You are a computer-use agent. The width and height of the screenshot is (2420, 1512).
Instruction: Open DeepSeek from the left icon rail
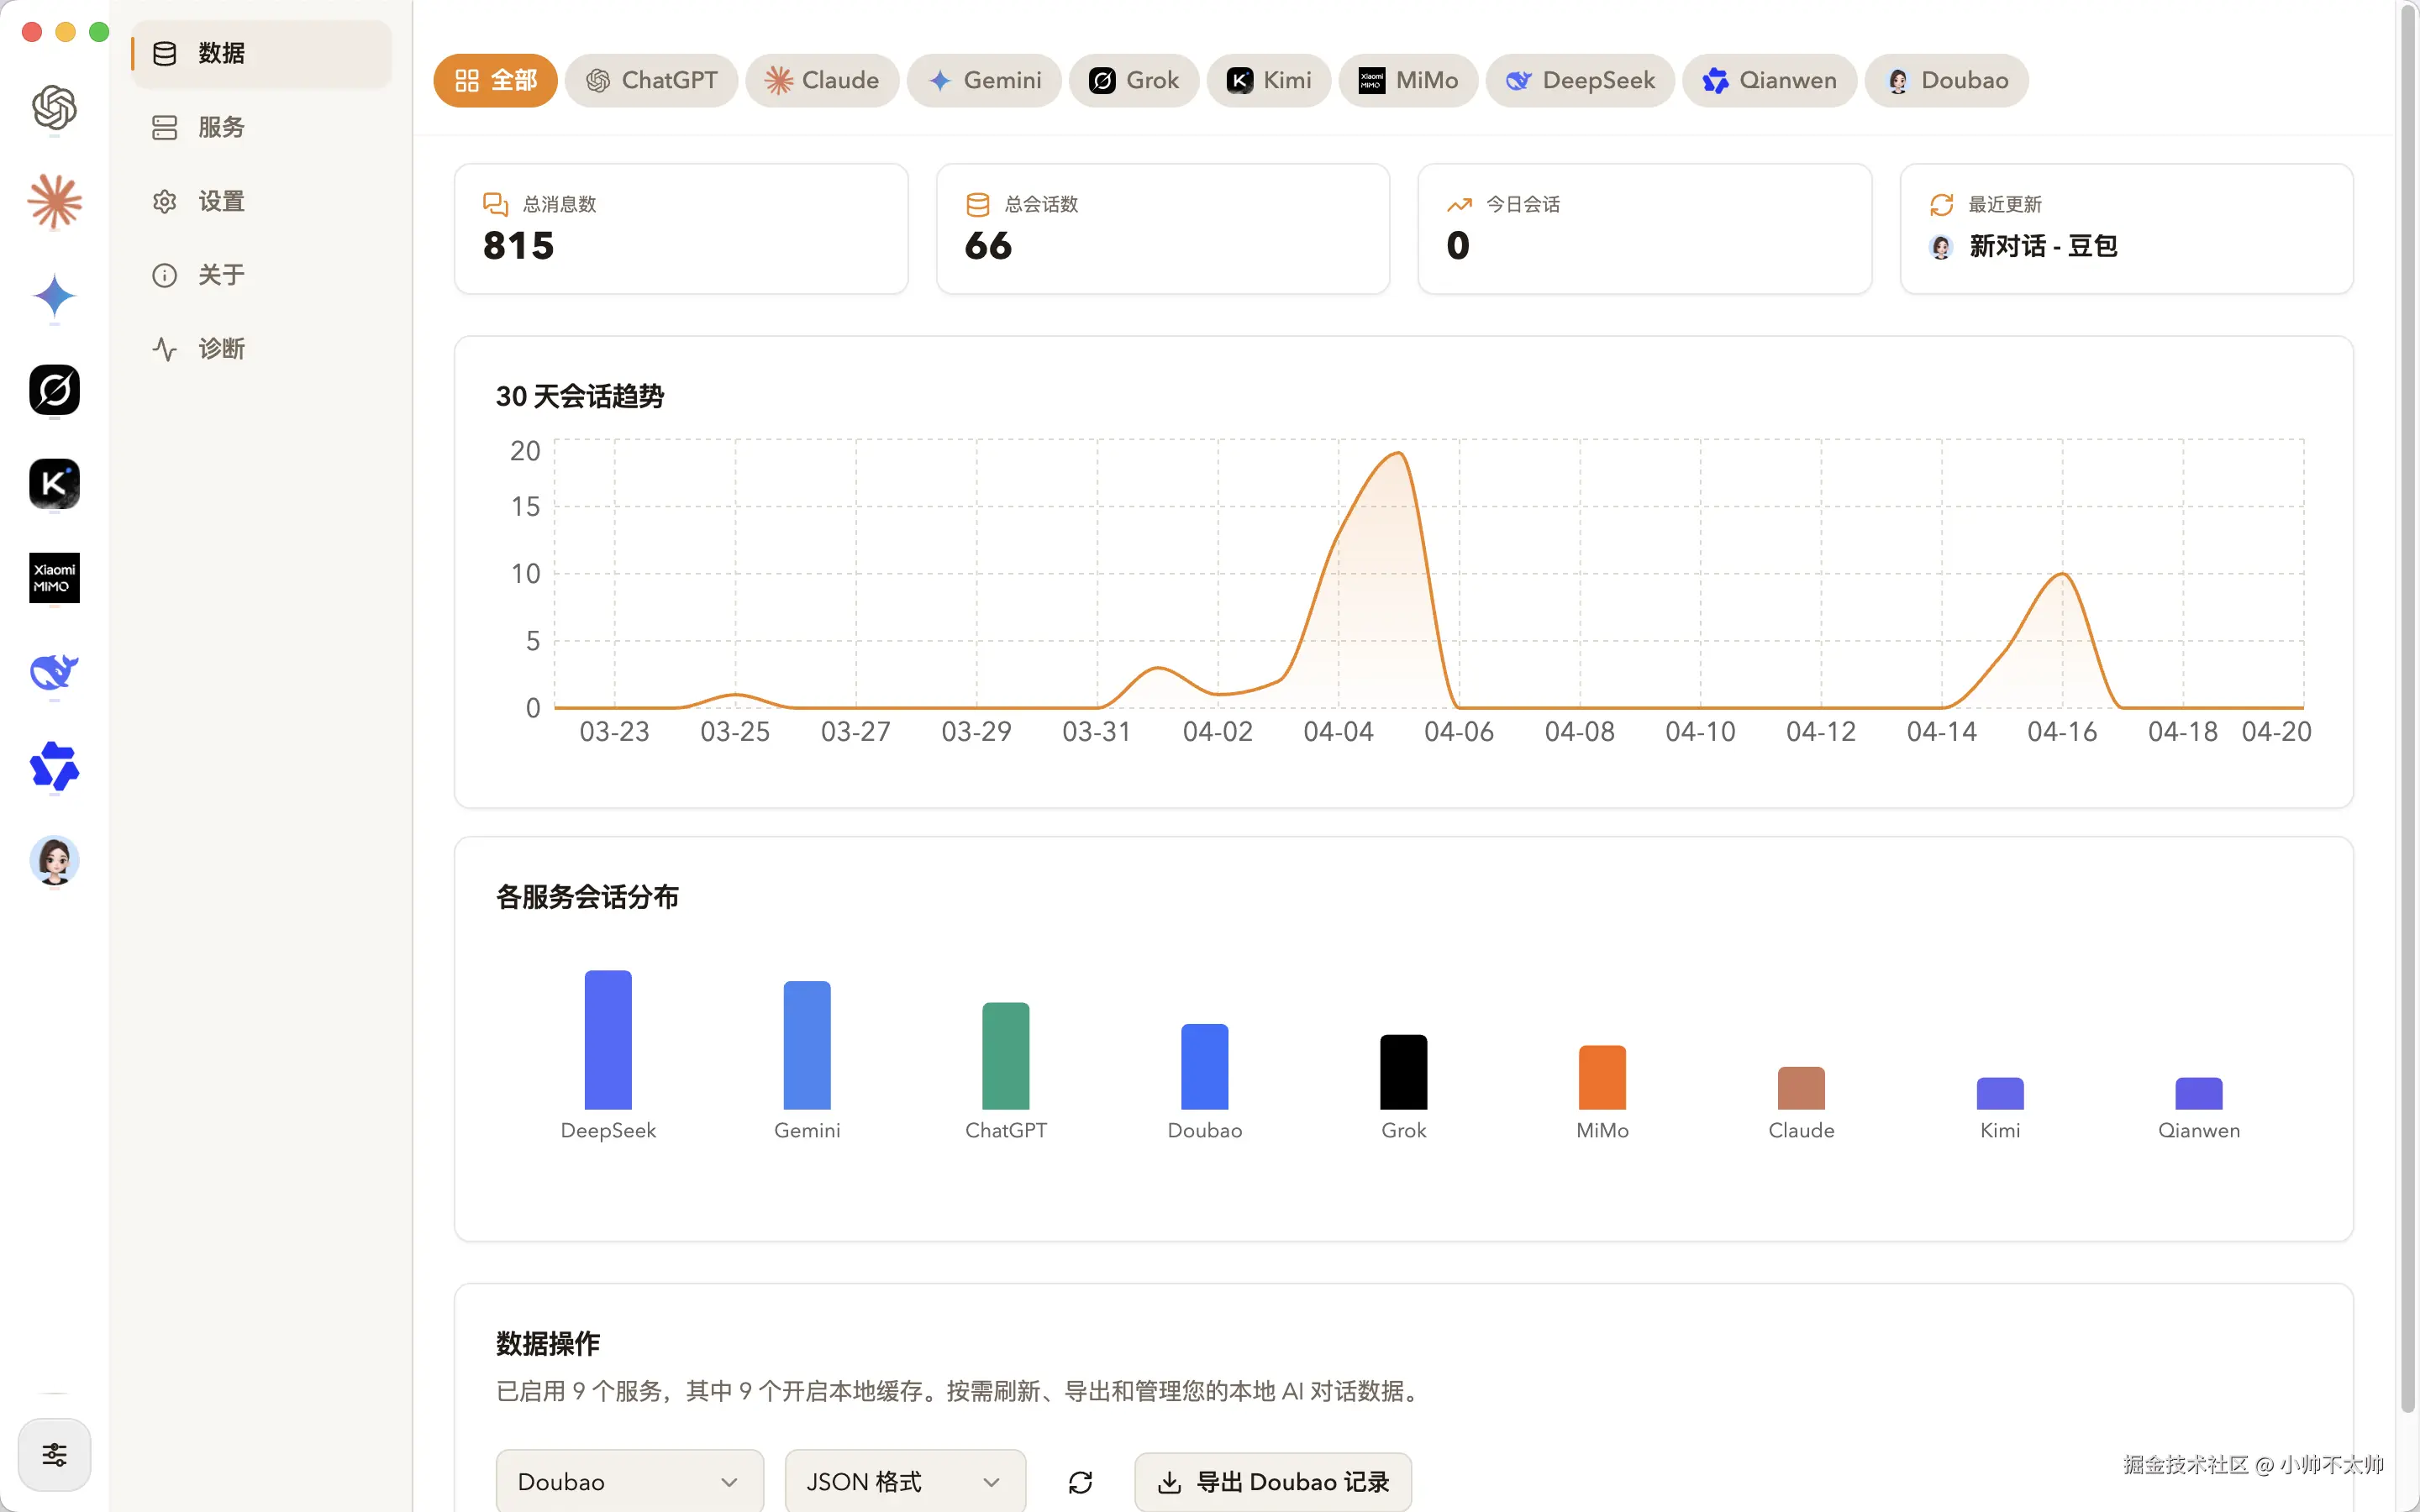tap(54, 672)
